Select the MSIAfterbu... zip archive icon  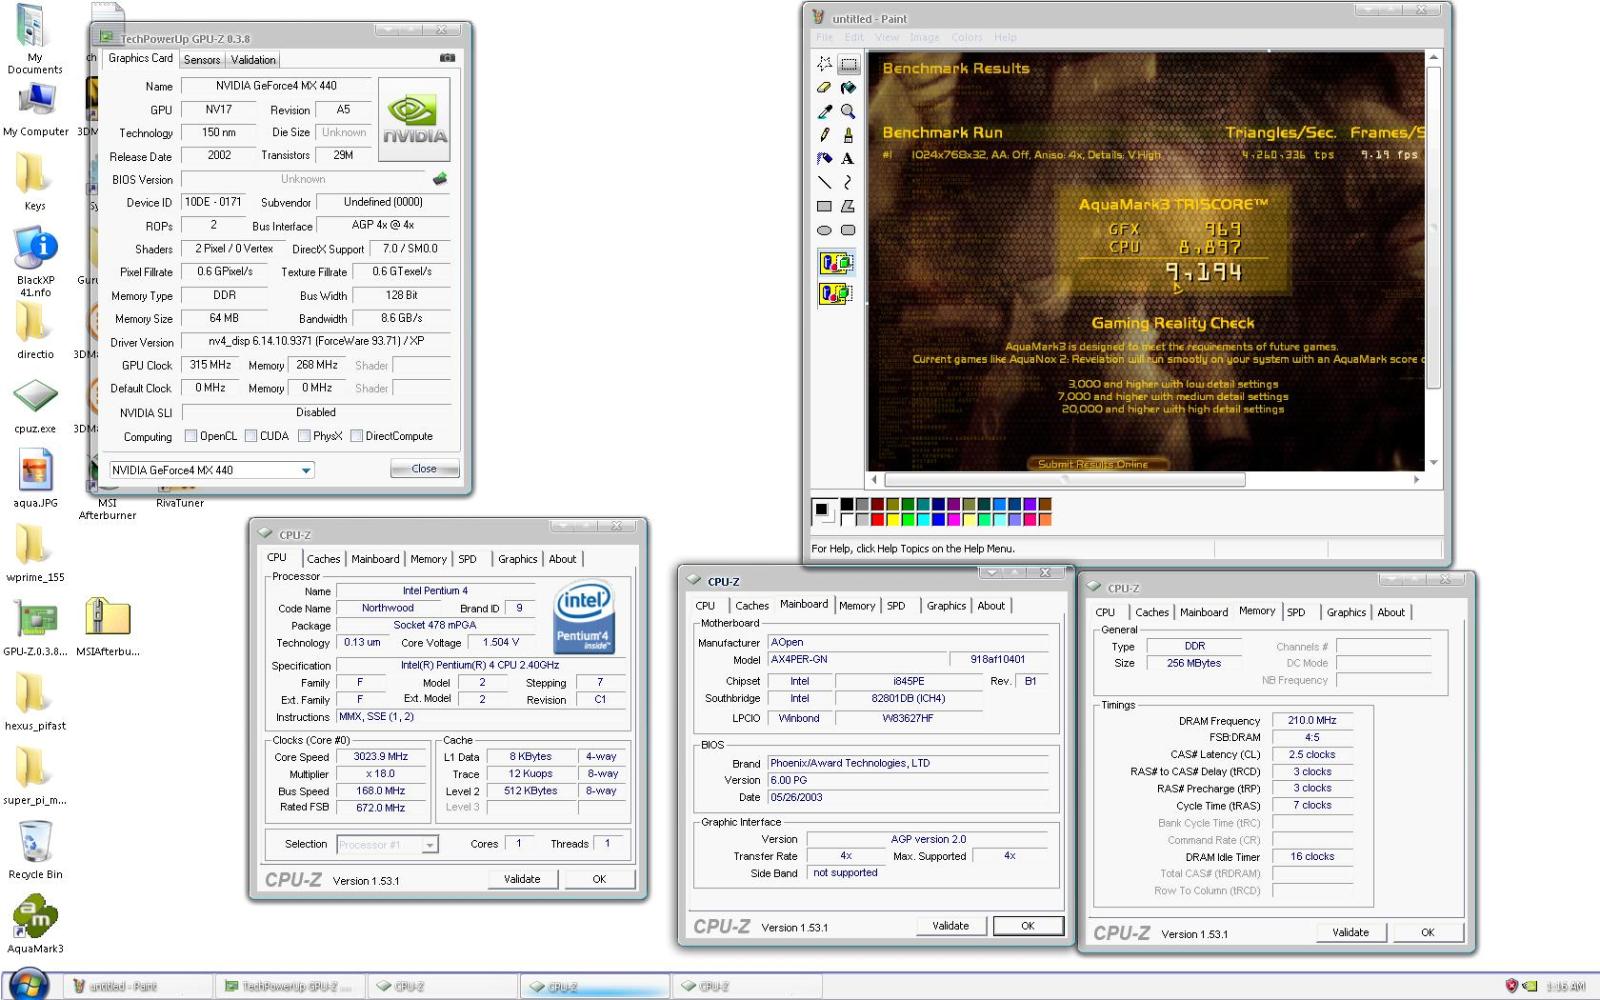coord(107,627)
